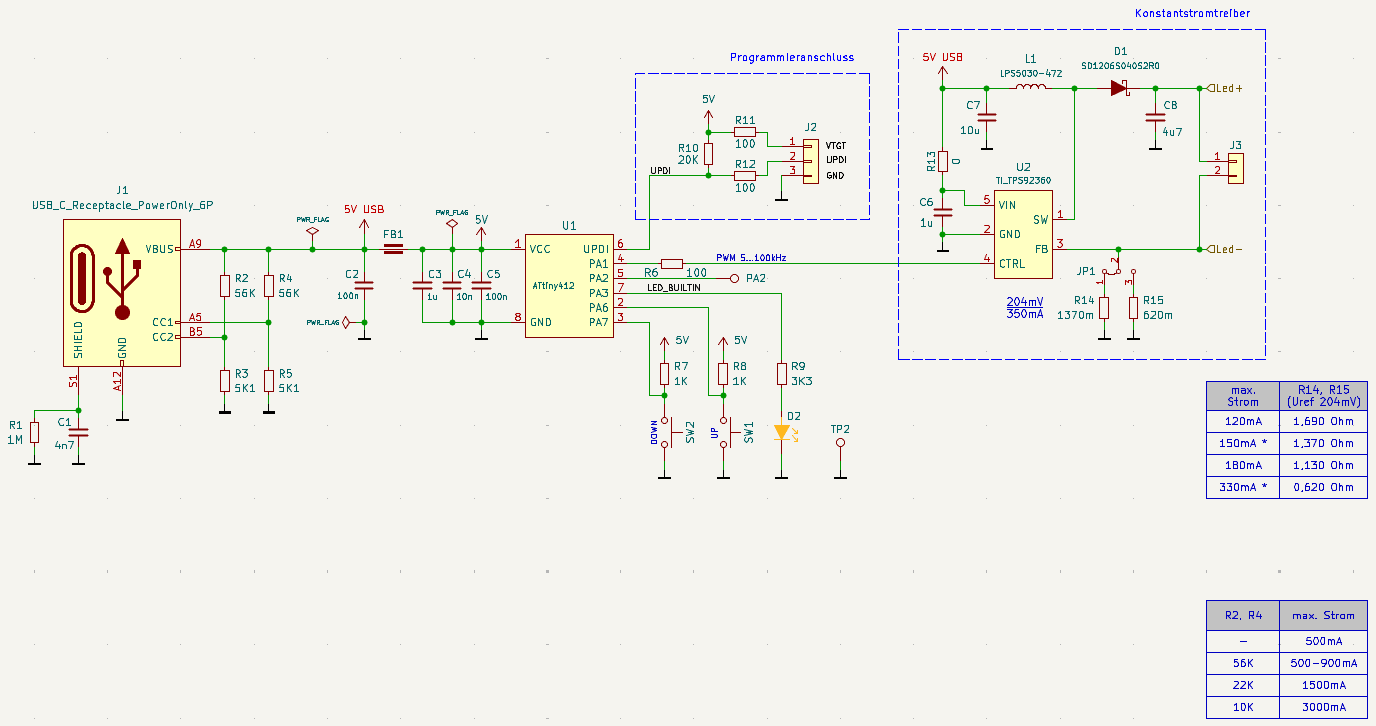Select the ATtiny412 microcontroller symbol U1
Viewport: 1376px width, 726px height.
click(569, 286)
